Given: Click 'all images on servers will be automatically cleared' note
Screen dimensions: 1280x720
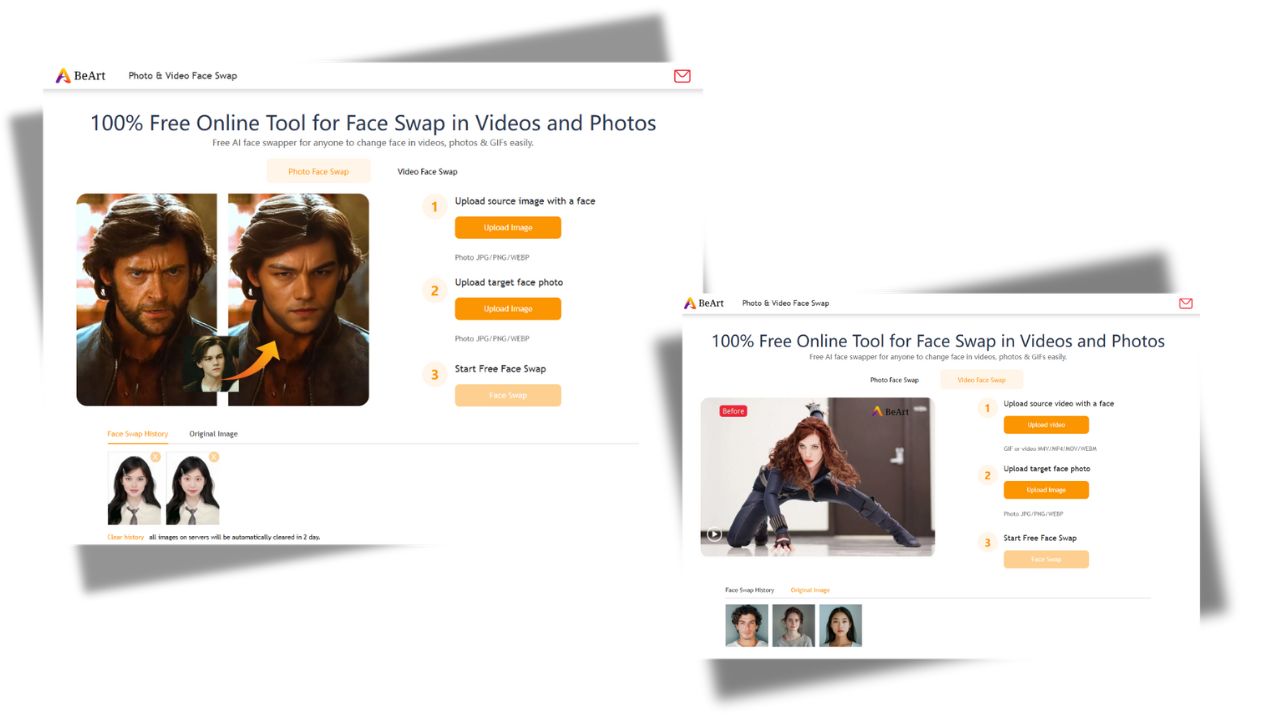Looking at the screenshot, I should (235, 537).
